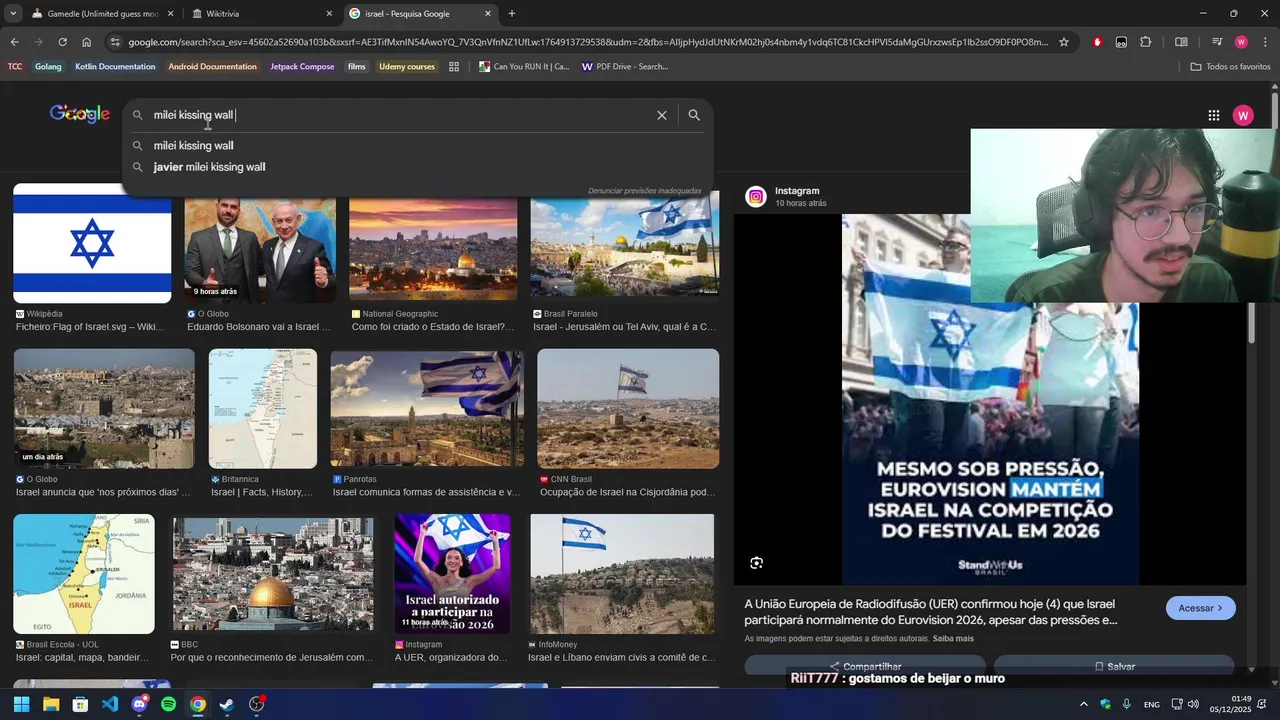Select first suggestion 'milei kissing wall'
Image resolution: width=1280 pixels, height=720 pixels.
coord(418,145)
